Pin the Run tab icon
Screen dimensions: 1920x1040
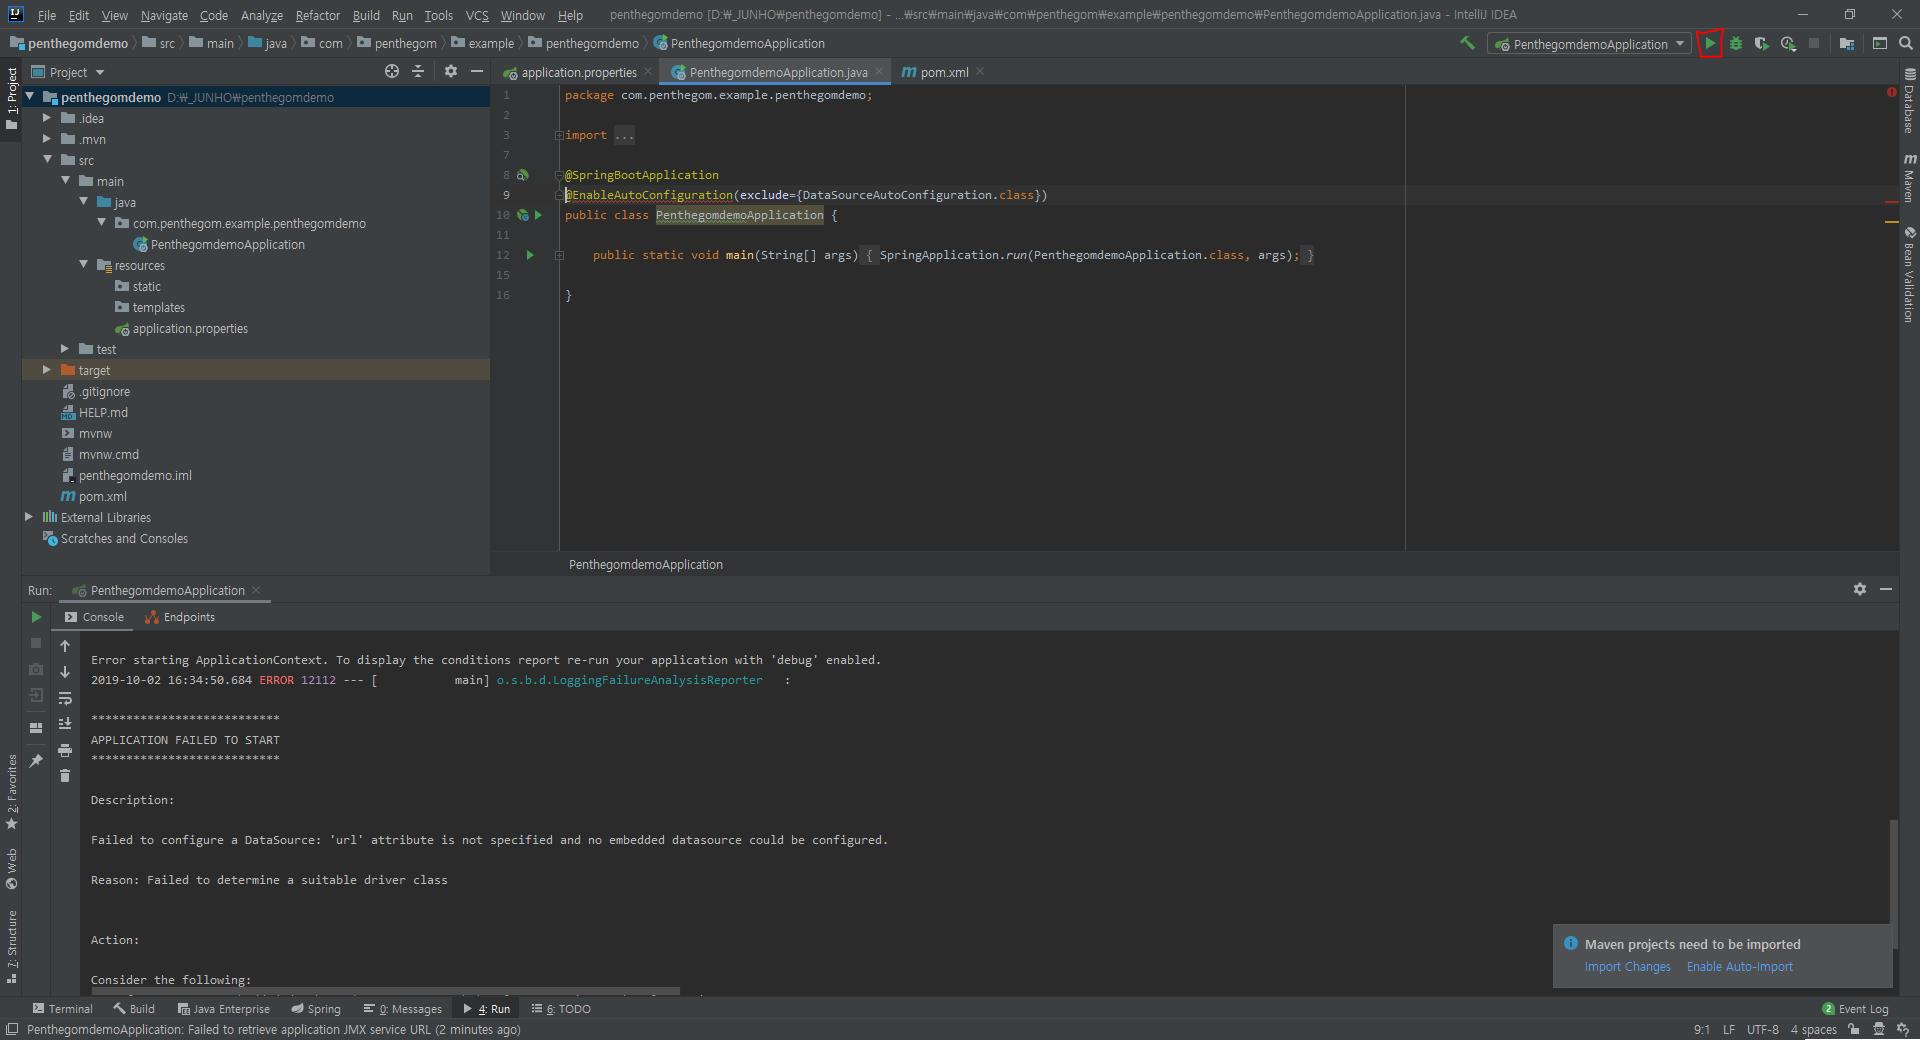(x=36, y=761)
